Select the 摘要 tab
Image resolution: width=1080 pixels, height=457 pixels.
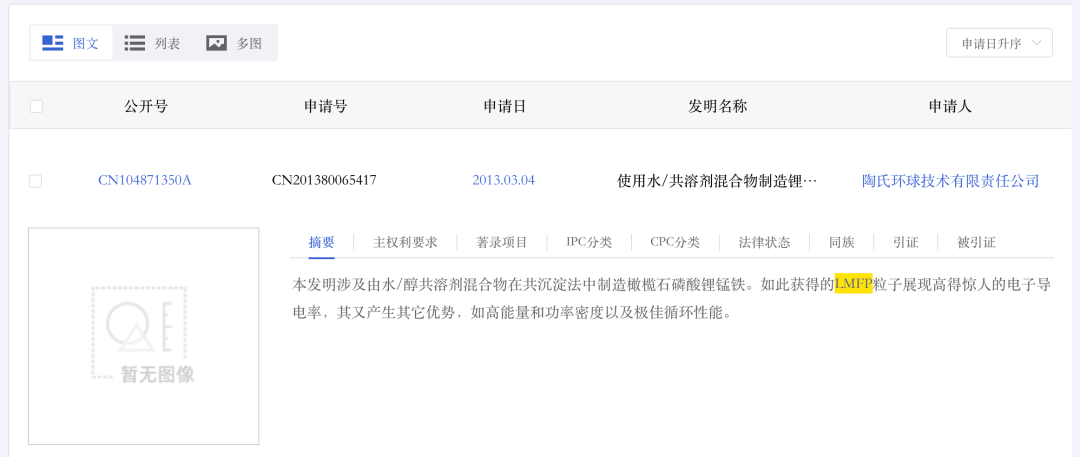tap(322, 243)
